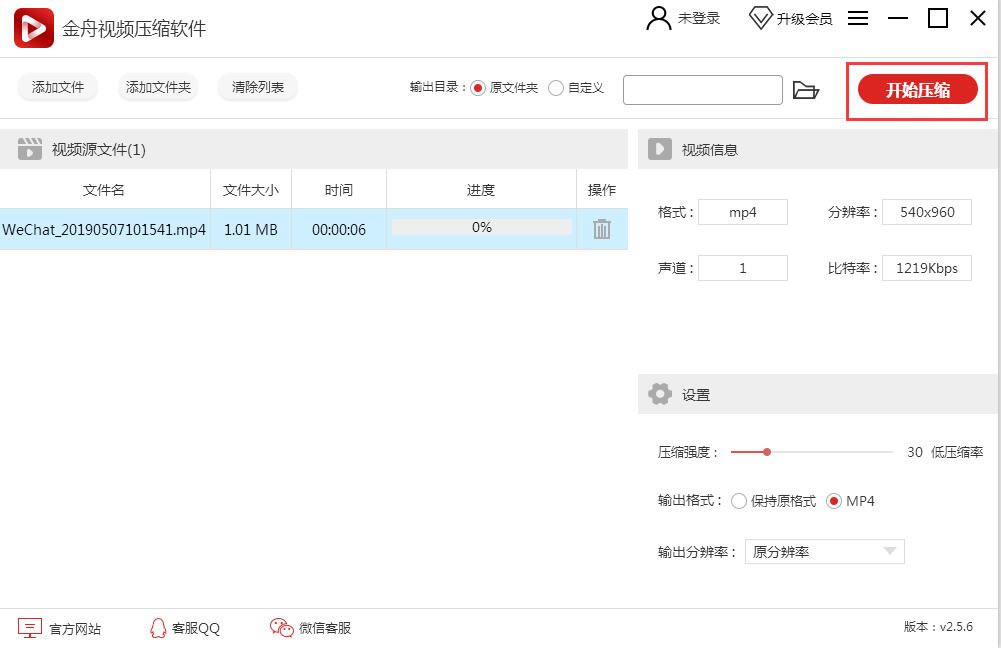Open the hamburger menu
1001x648 pixels.
pyautogui.click(x=858, y=17)
